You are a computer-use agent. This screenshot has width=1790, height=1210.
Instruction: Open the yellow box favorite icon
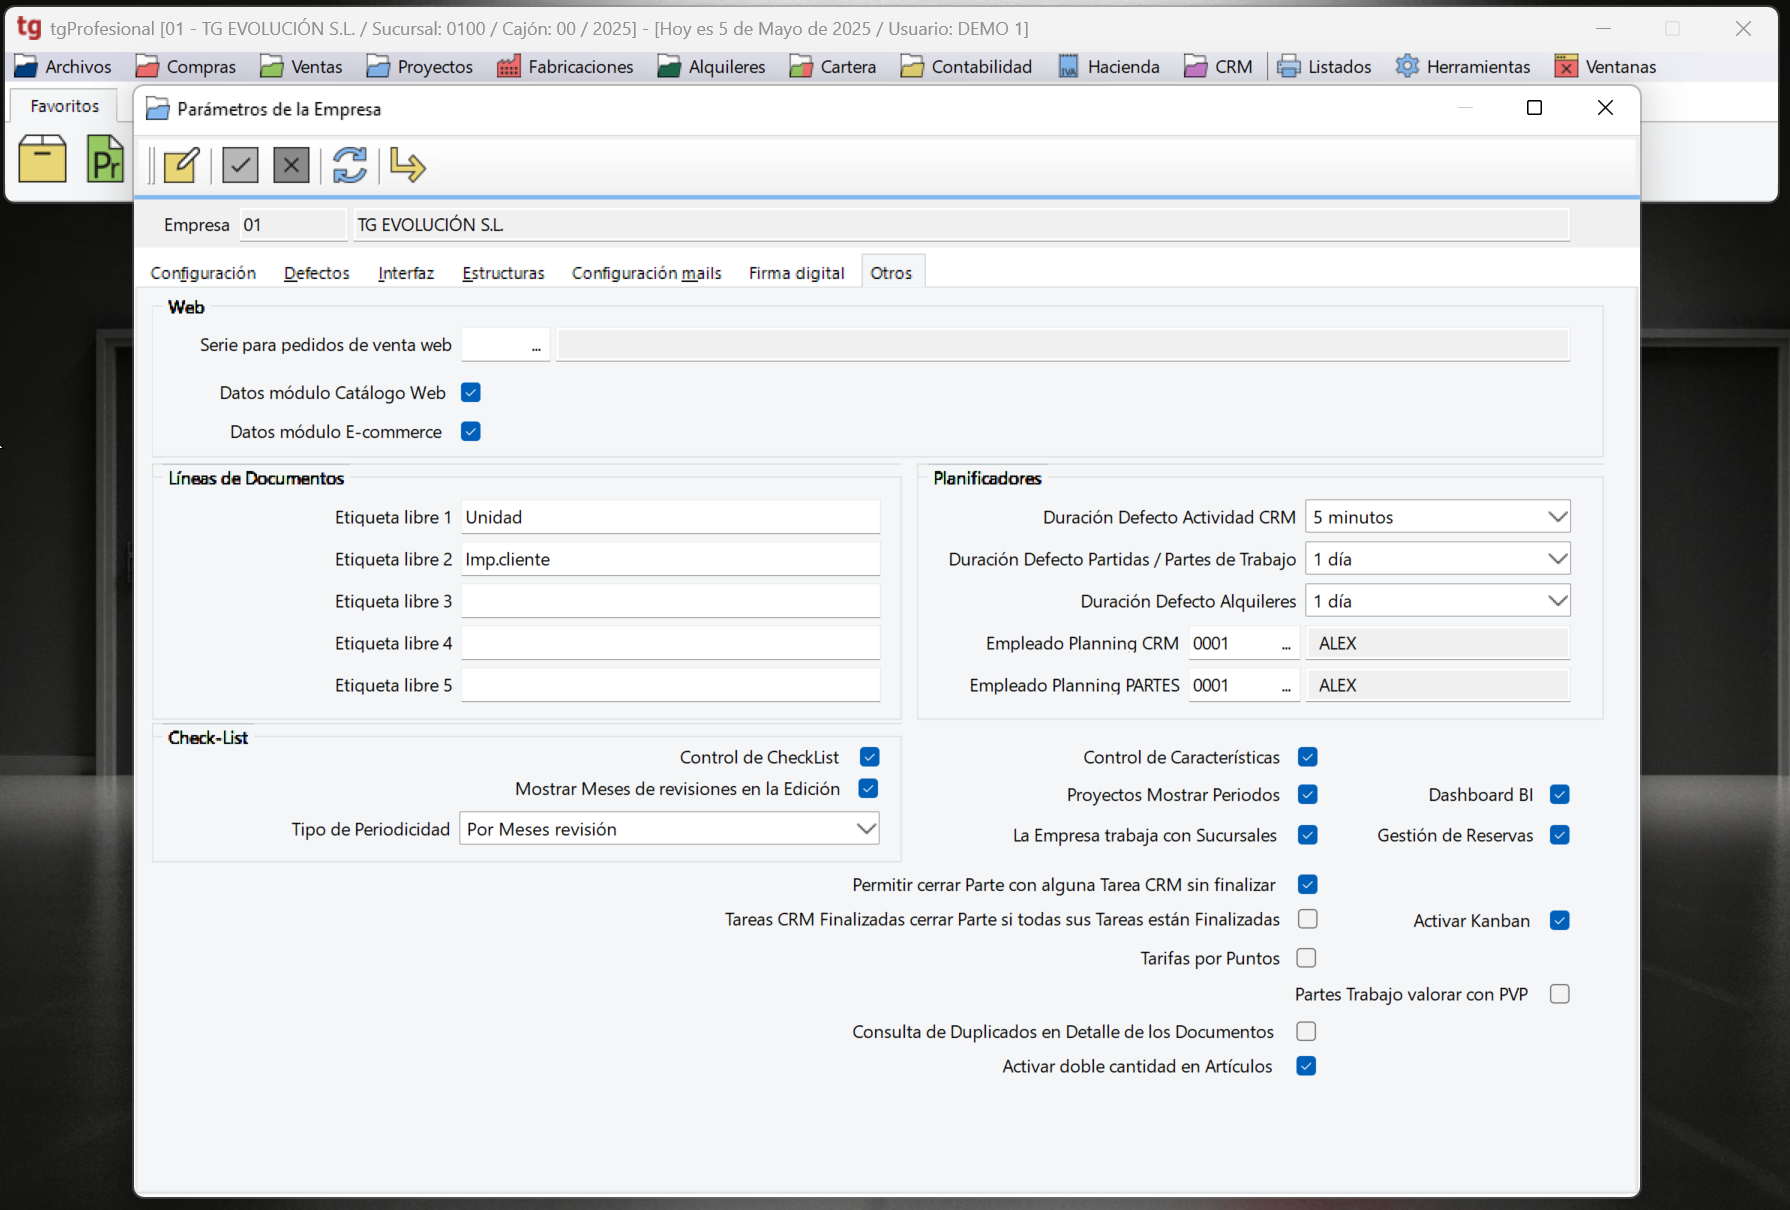coord(42,159)
